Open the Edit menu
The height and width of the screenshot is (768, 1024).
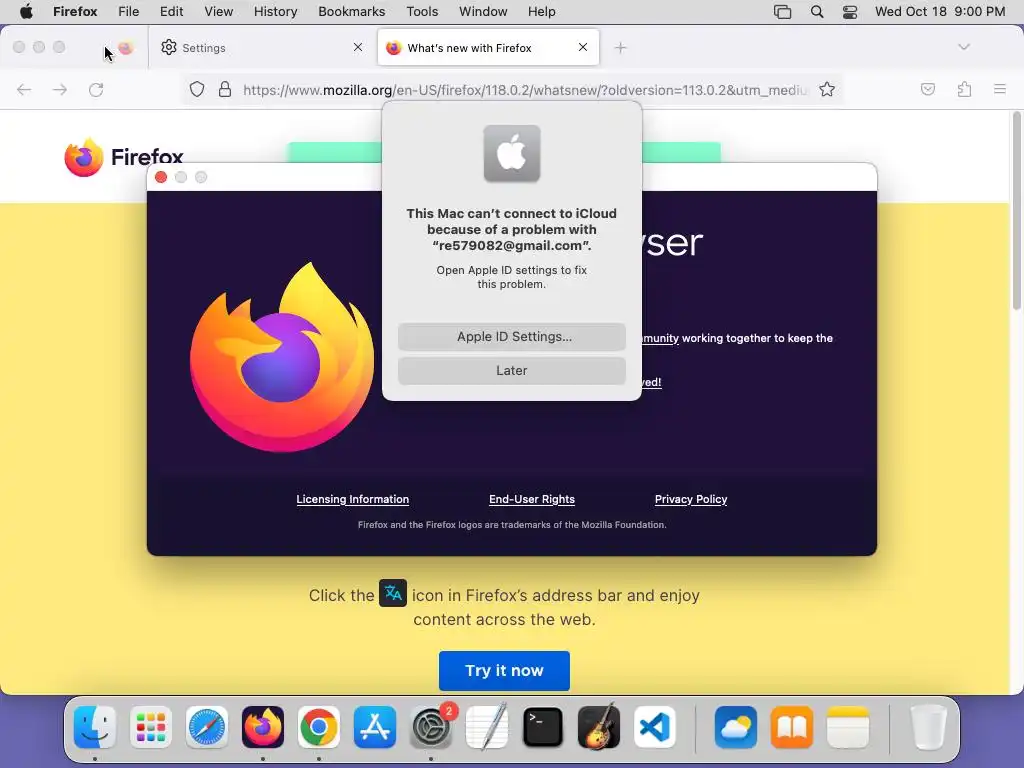point(171,11)
